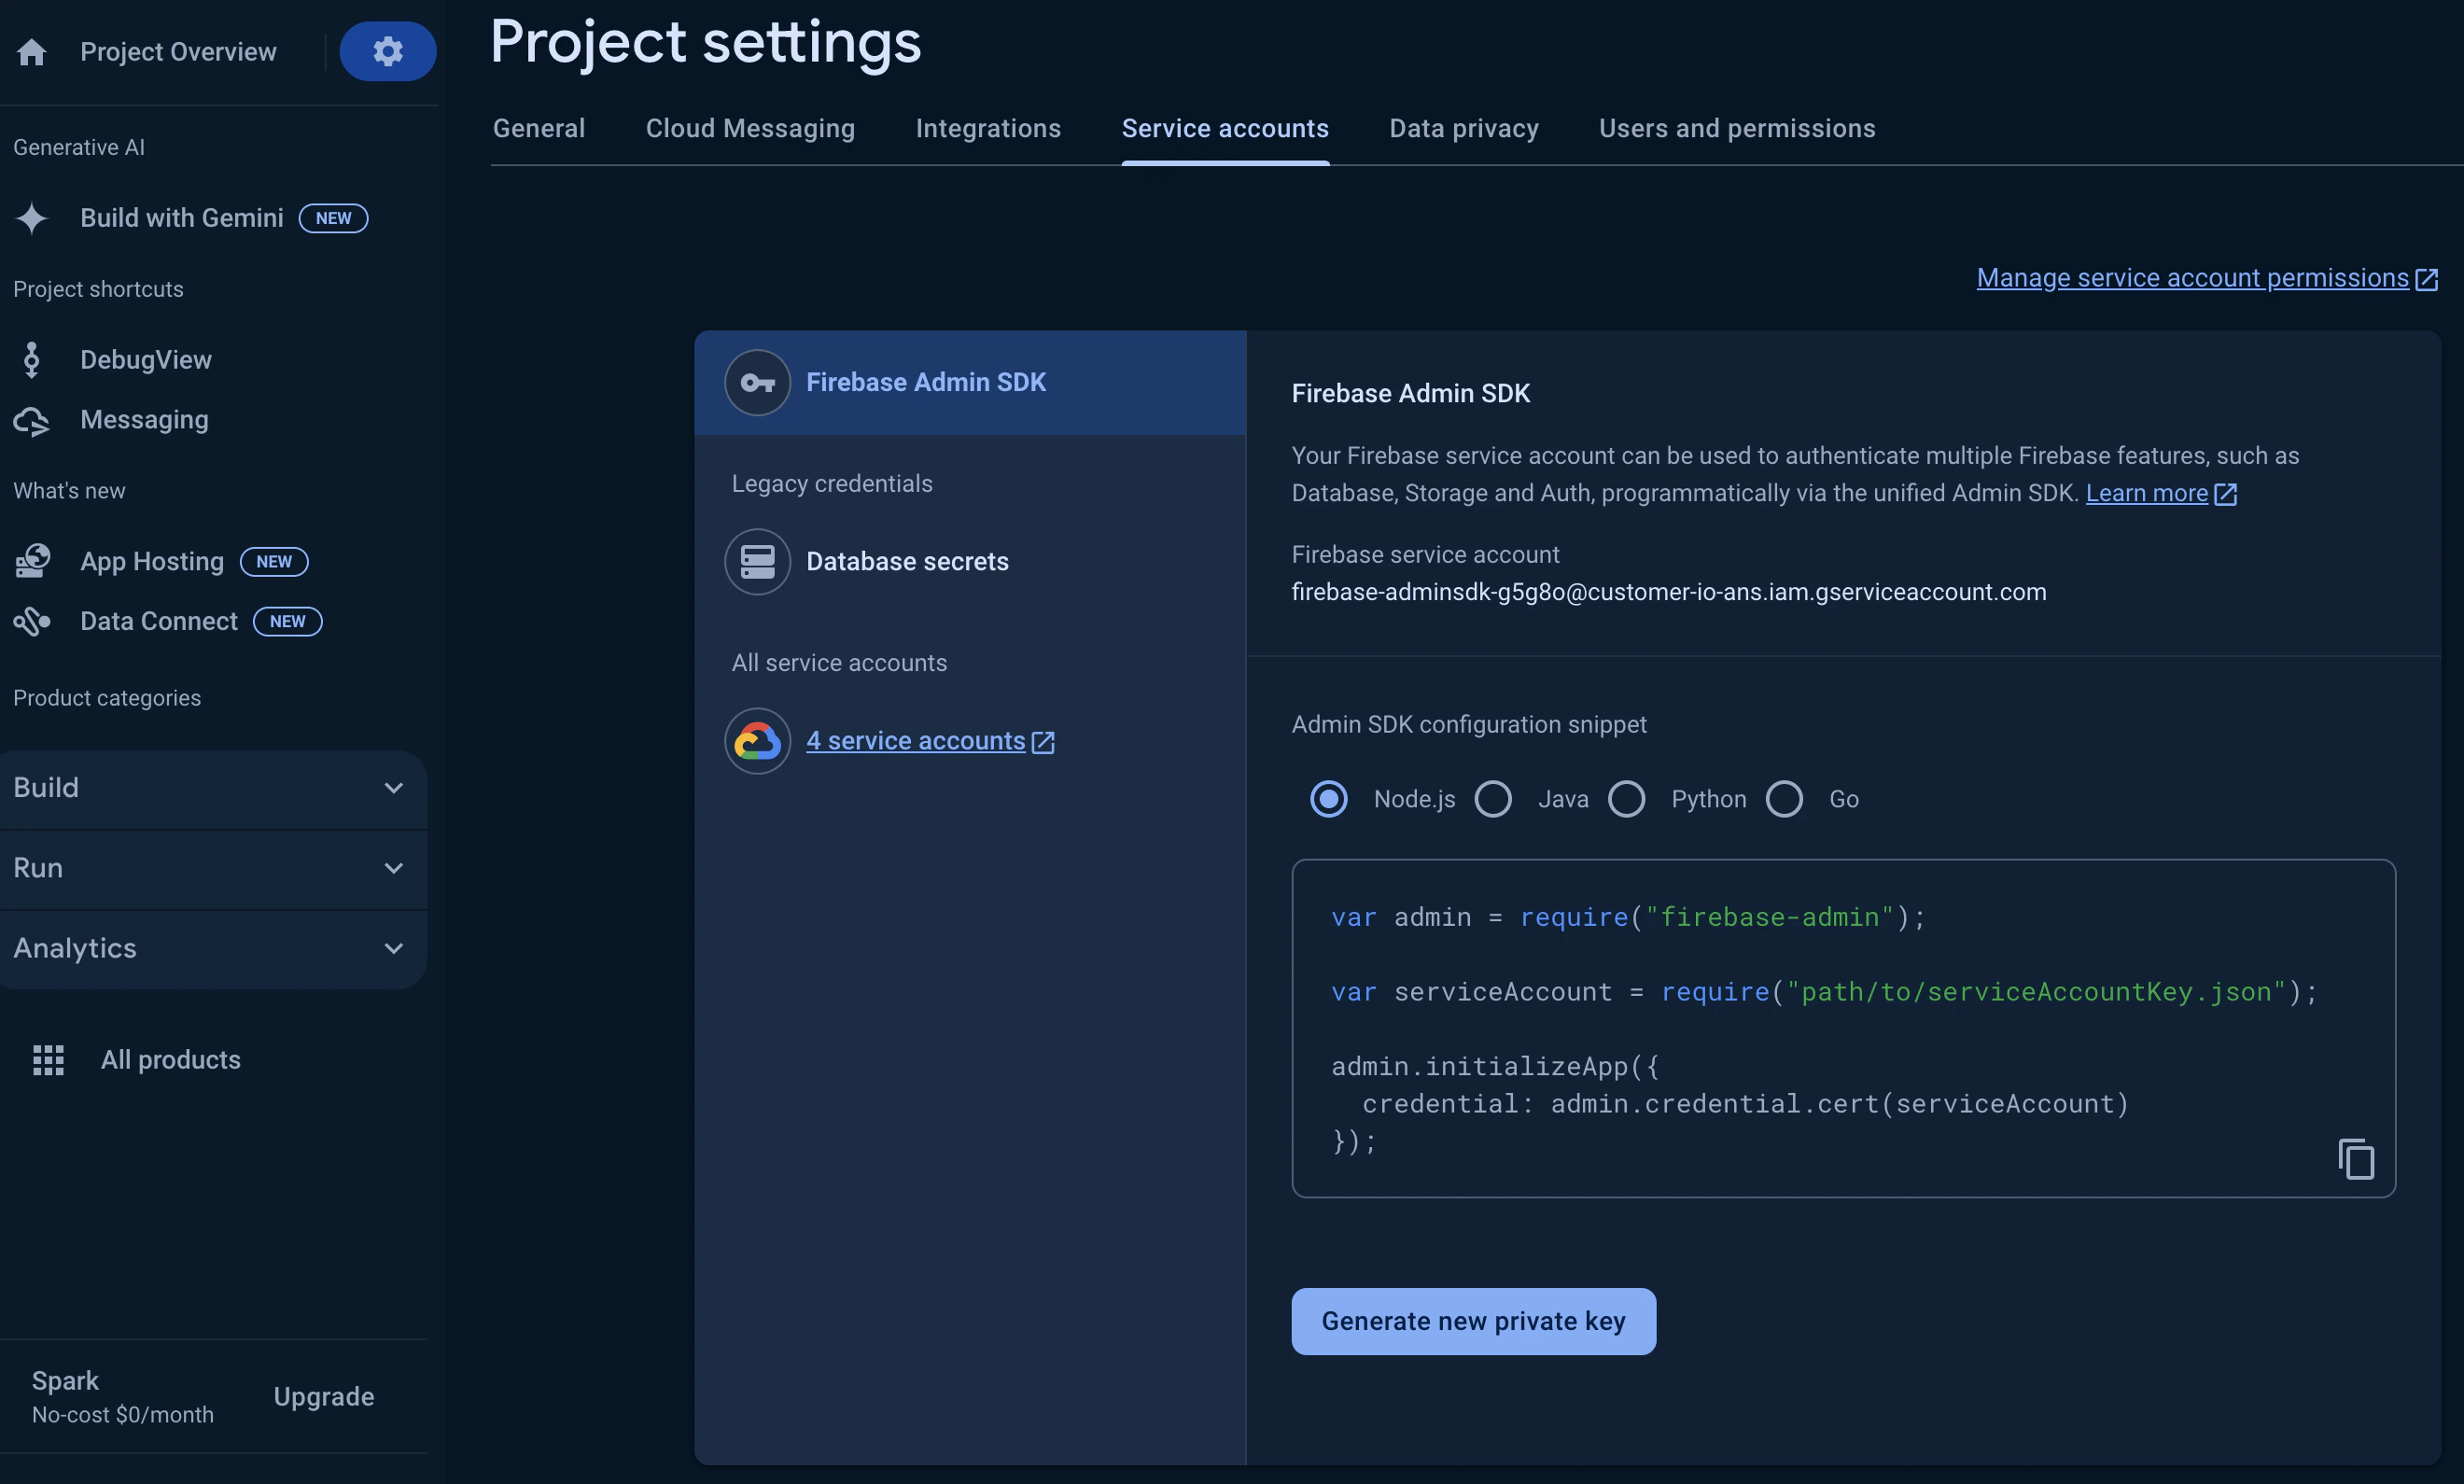Click the Data Connect icon
The height and width of the screenshot is (1484, 2464).
pos(32,622)
